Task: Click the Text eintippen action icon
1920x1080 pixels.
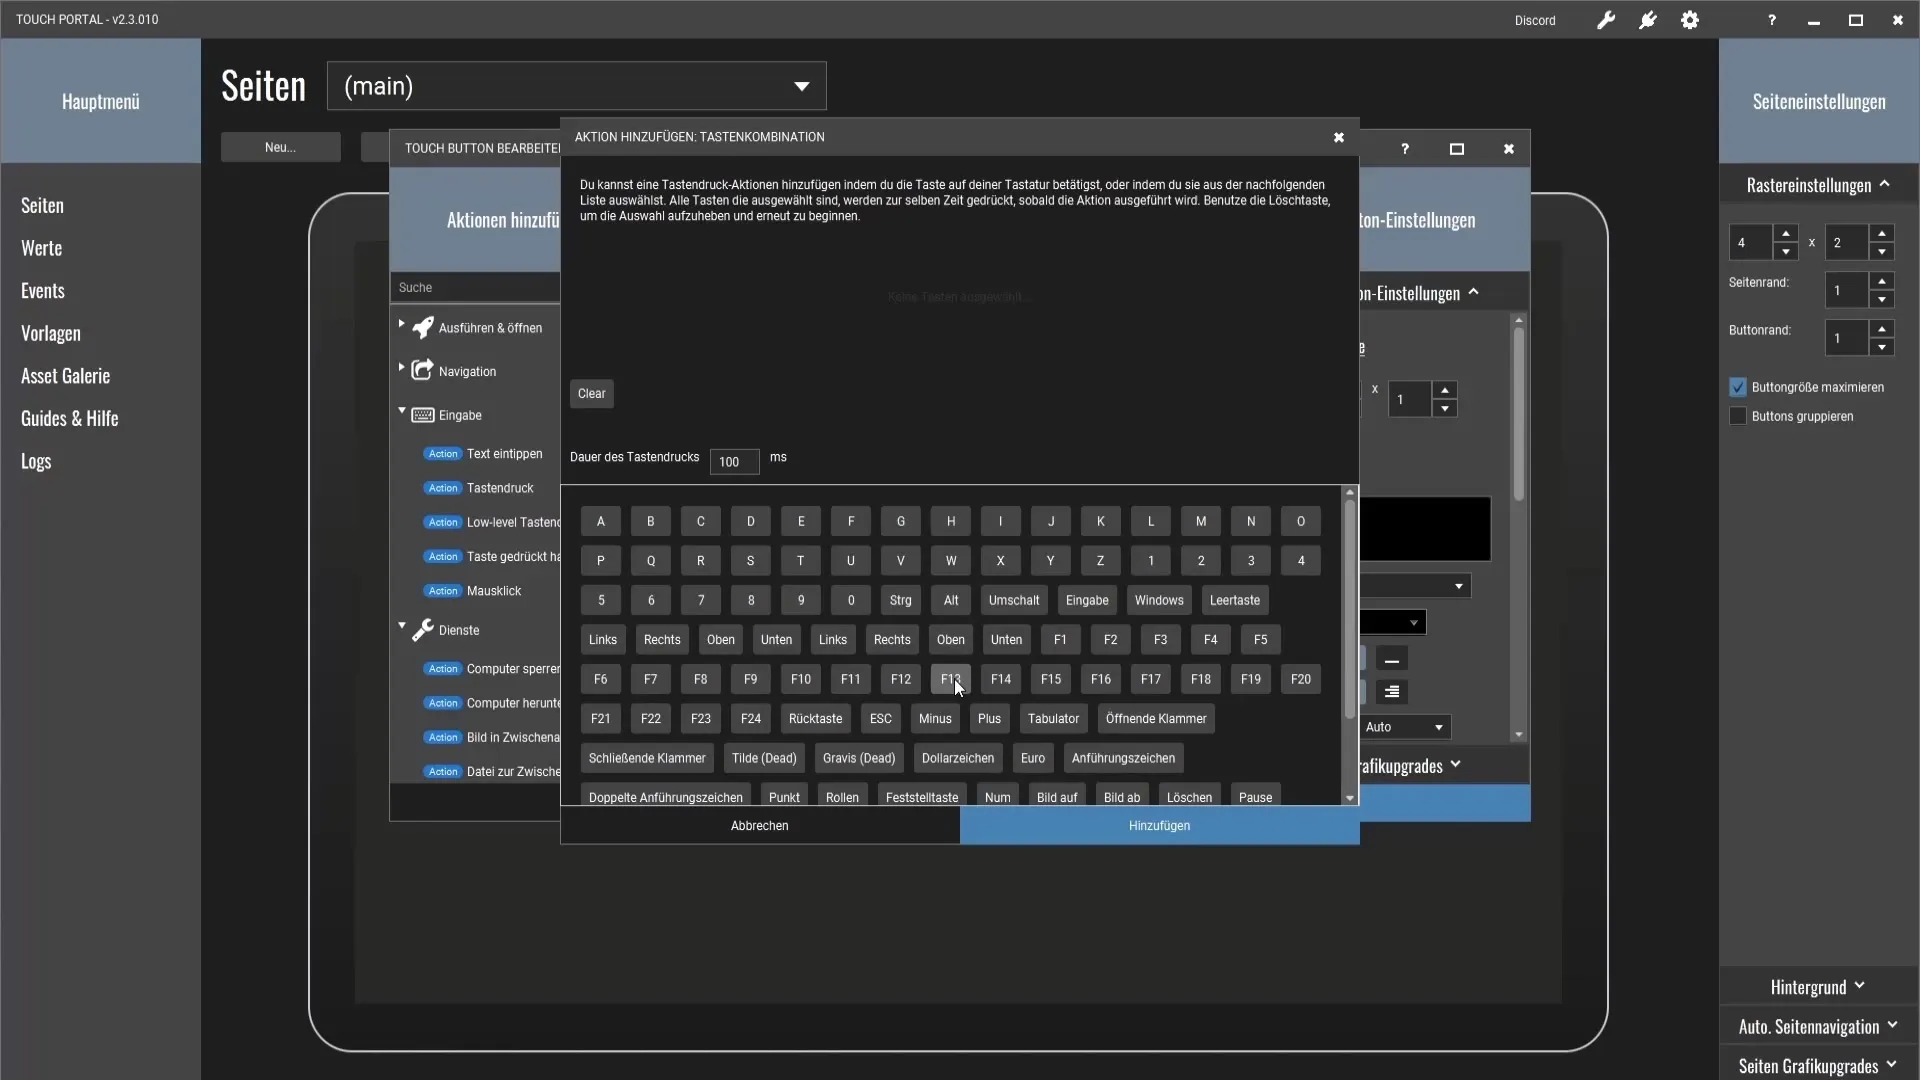Action: pos(443,454)
